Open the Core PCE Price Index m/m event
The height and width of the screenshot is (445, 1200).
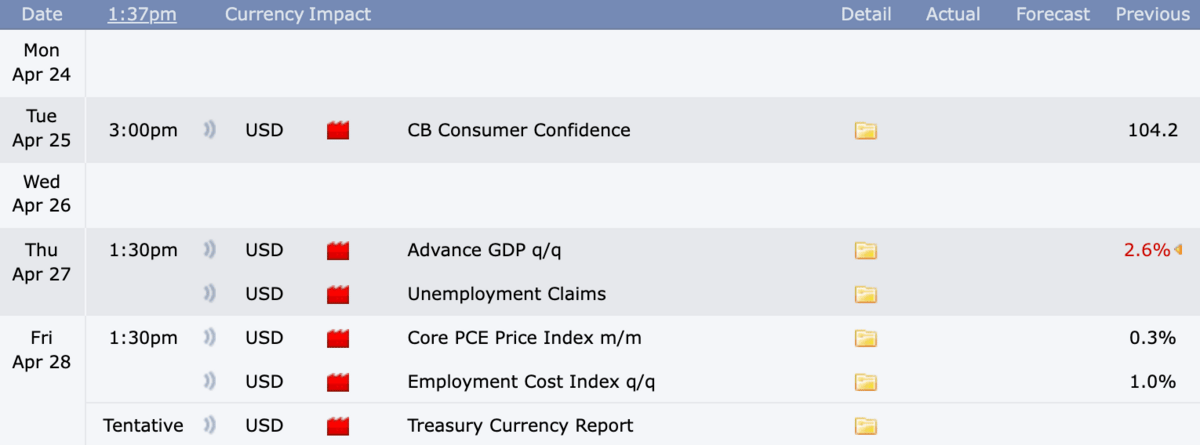[x=524, y=338]
